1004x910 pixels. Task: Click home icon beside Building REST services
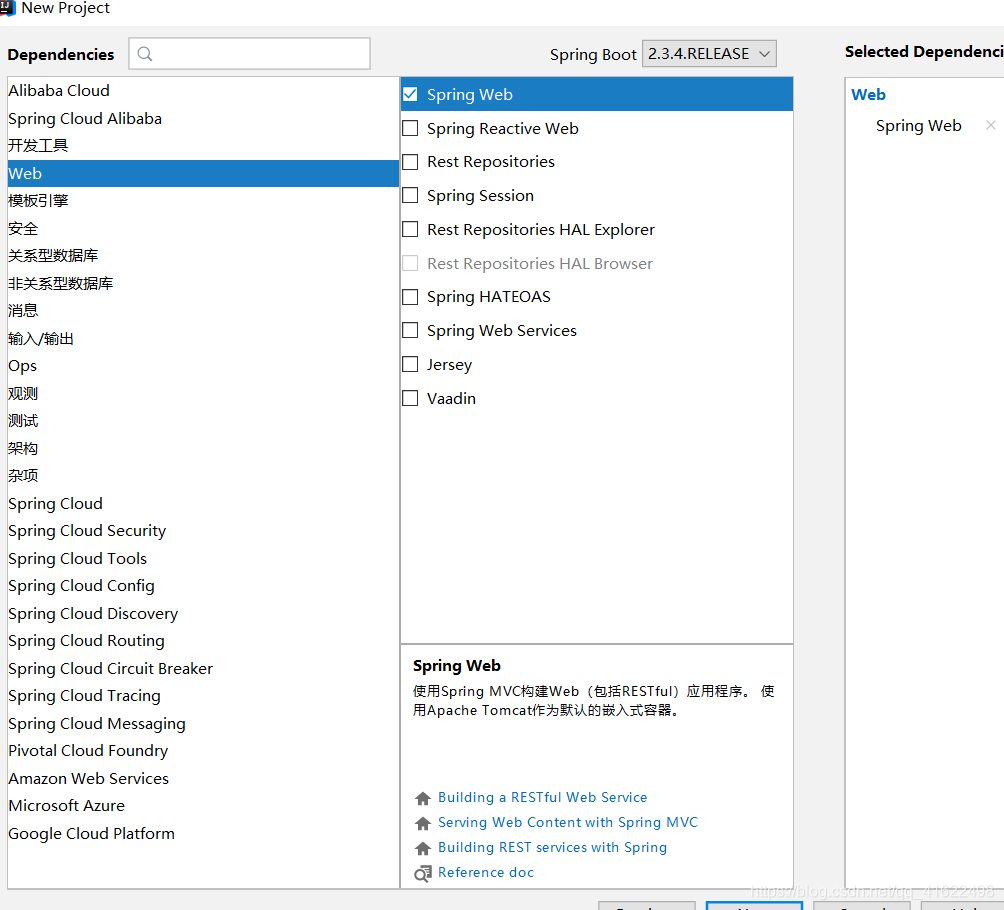click(423, 848)
